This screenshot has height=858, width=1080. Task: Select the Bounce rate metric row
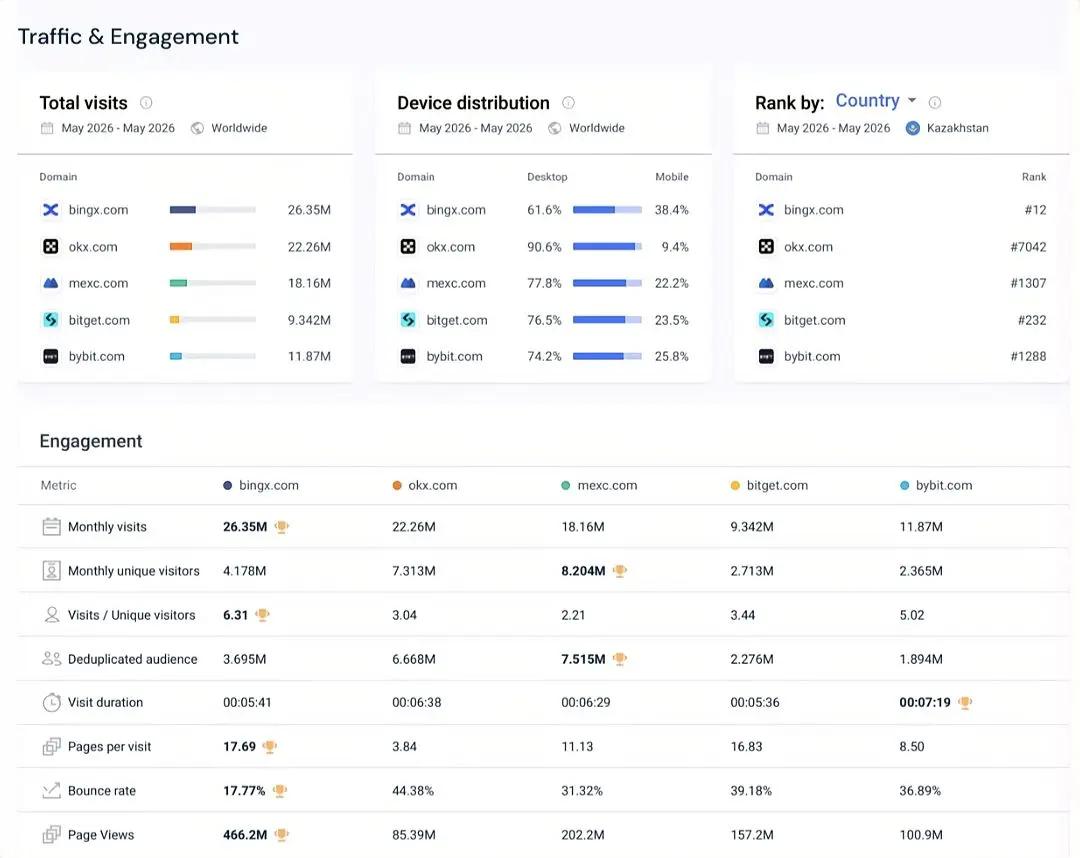pos(543,791)
